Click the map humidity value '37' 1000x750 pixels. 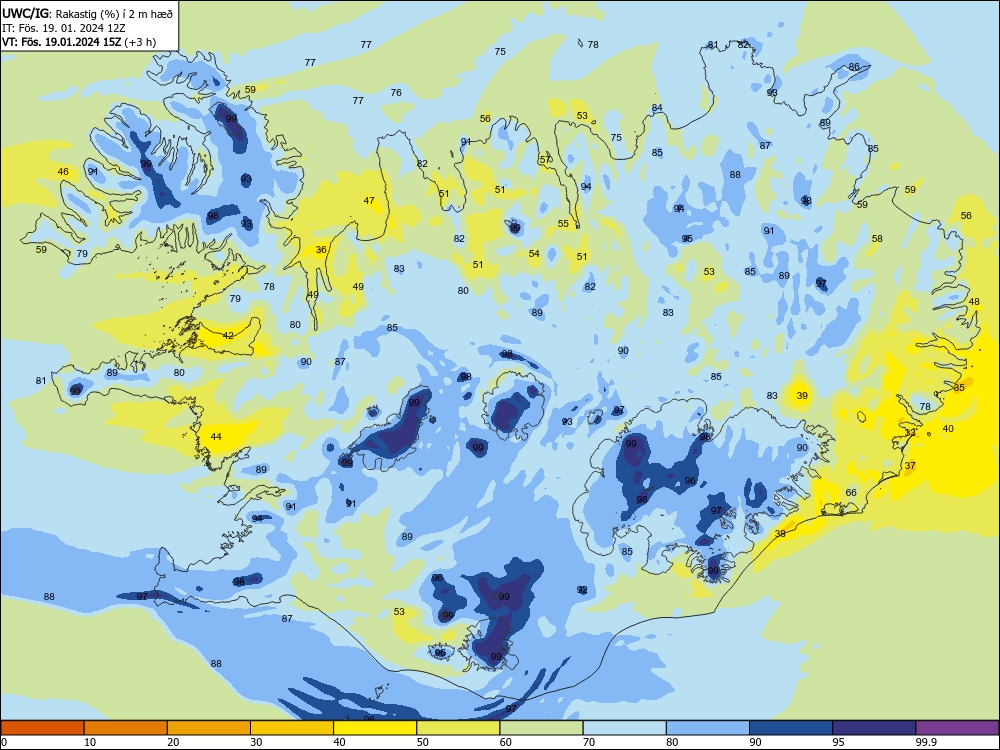[910, 466]
